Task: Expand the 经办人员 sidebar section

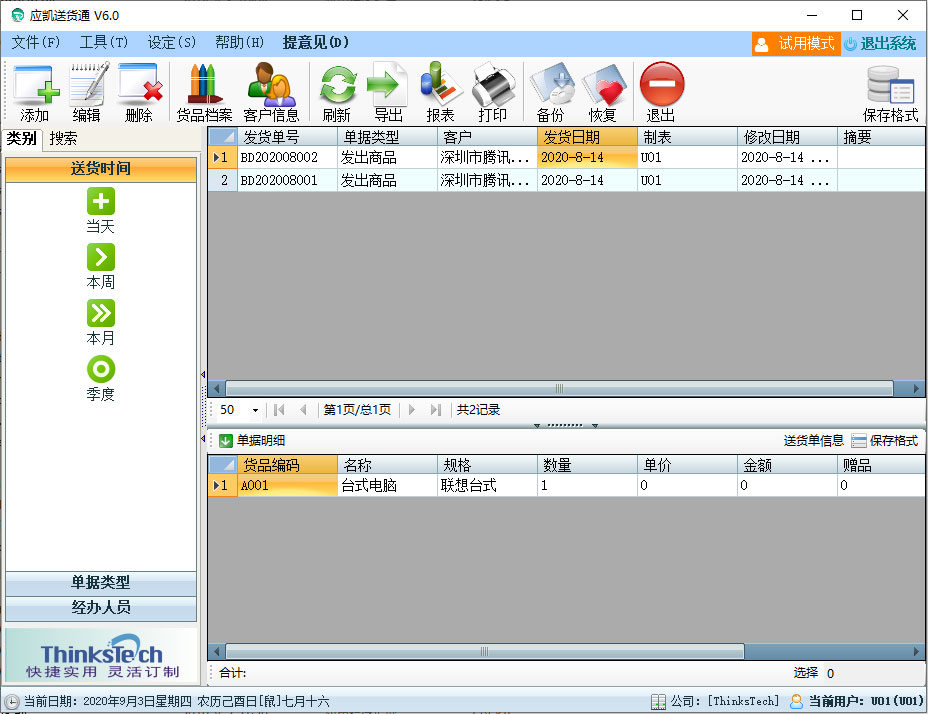Action: (101, 608)
